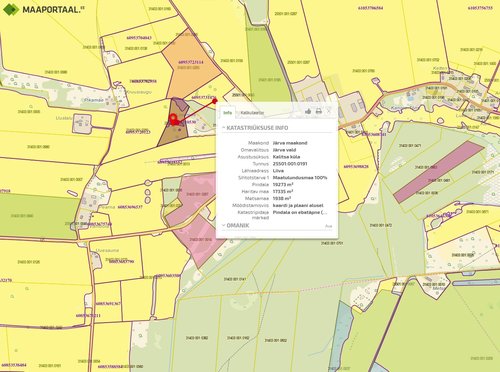Click the Ava link beside OMANIK
Viewport: 500px width, 372px height.
[328, 226]
